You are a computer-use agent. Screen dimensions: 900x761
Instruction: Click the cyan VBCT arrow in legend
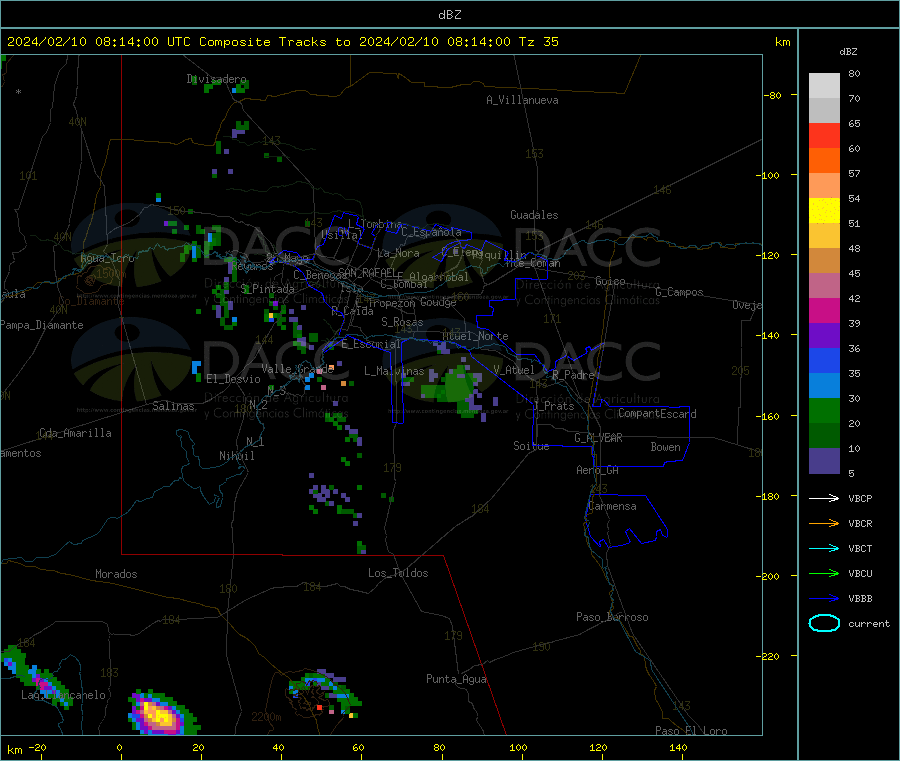824,549
